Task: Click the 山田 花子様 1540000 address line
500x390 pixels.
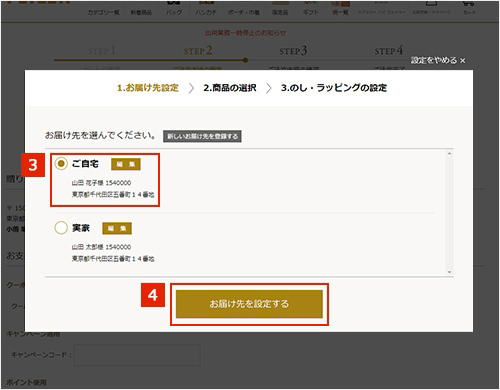Action: coord(101,183)
